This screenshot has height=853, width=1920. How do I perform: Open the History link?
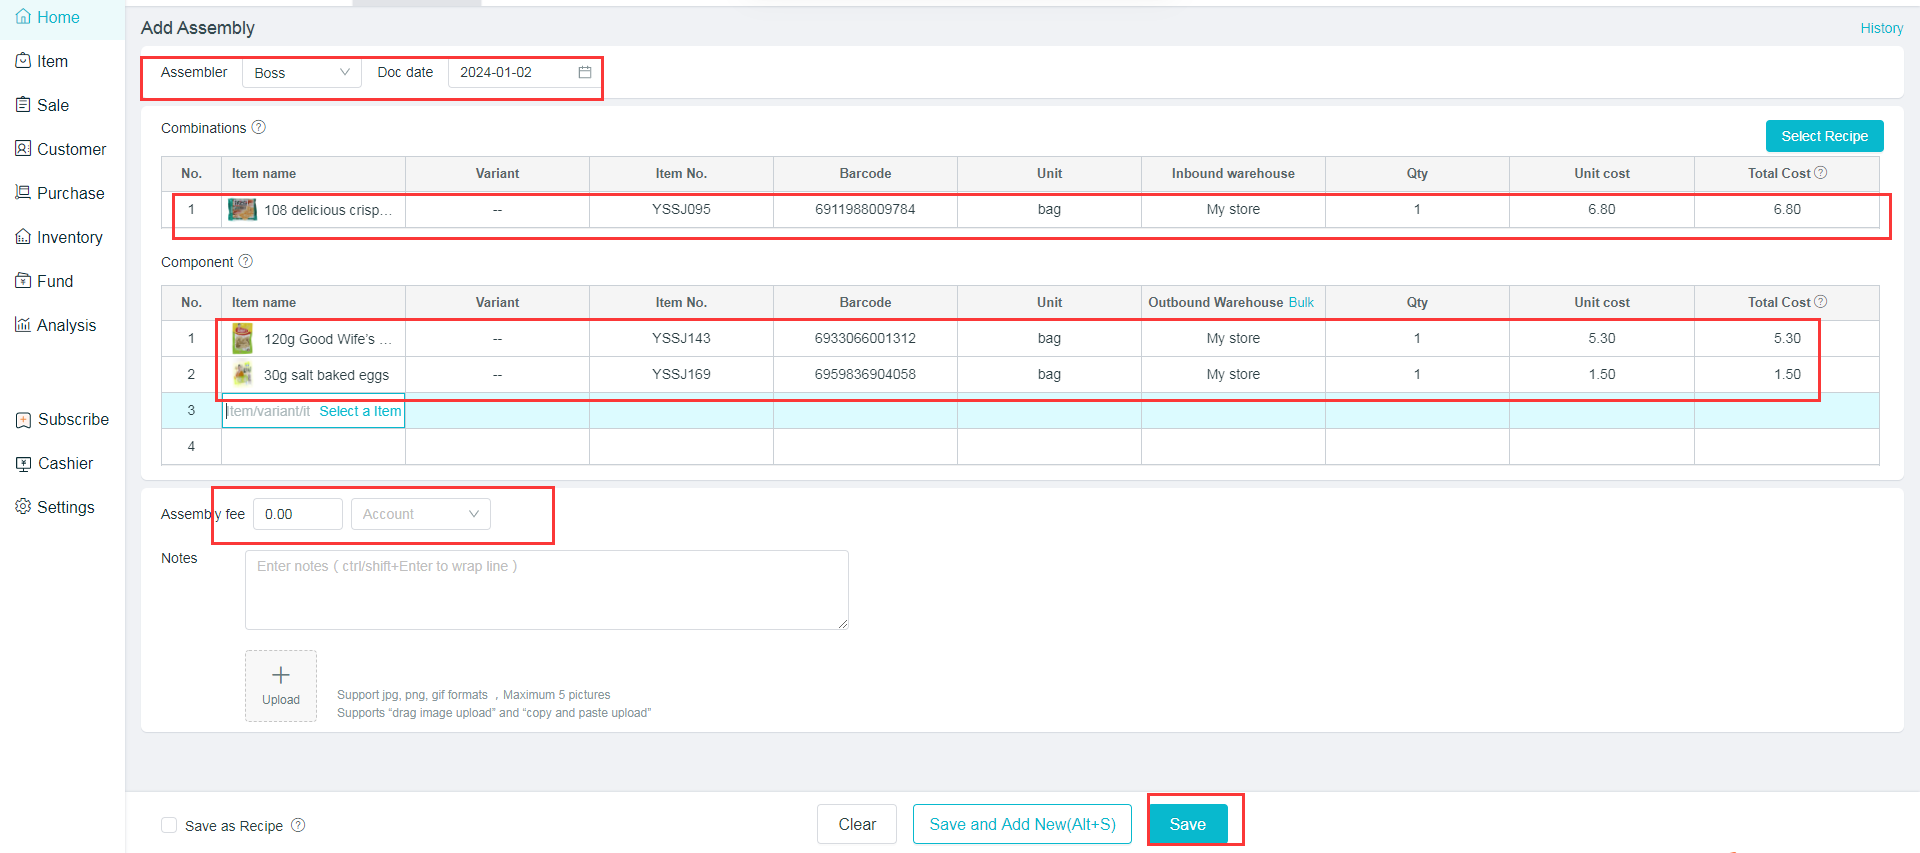[x=1881, y=28]
